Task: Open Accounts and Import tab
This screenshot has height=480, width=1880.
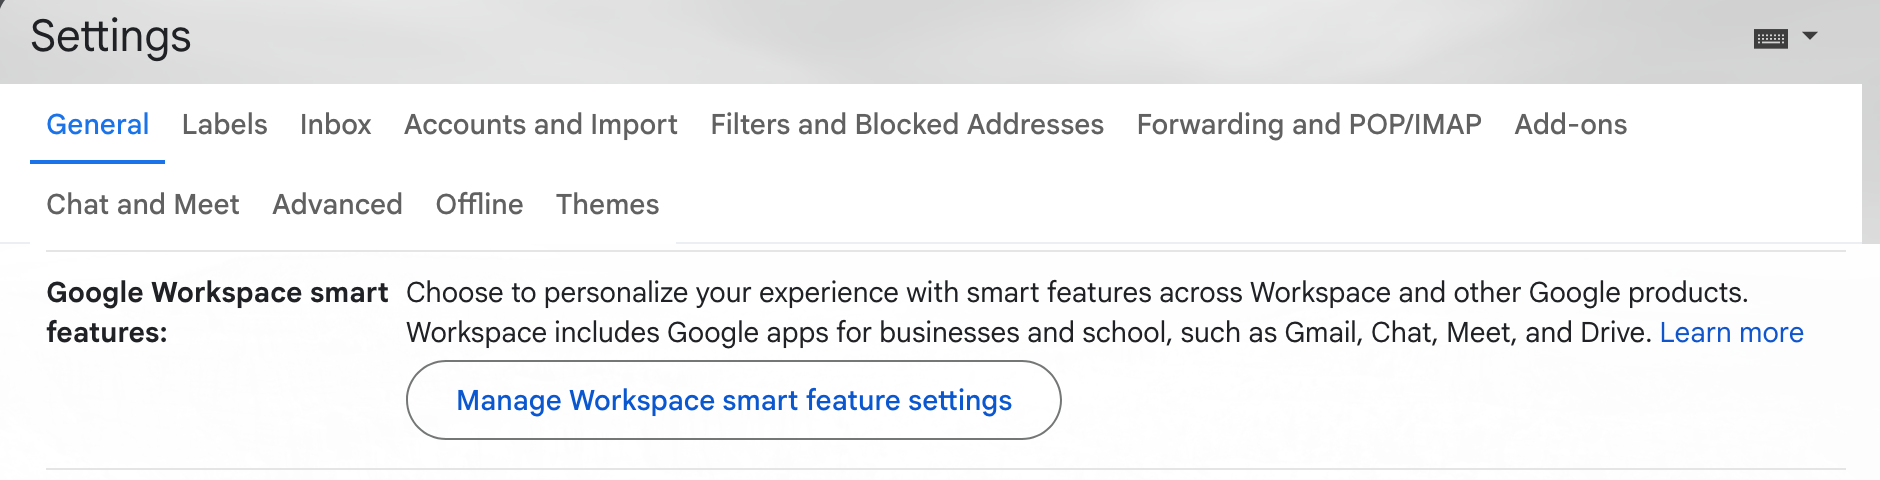Action: click(540, 124)
